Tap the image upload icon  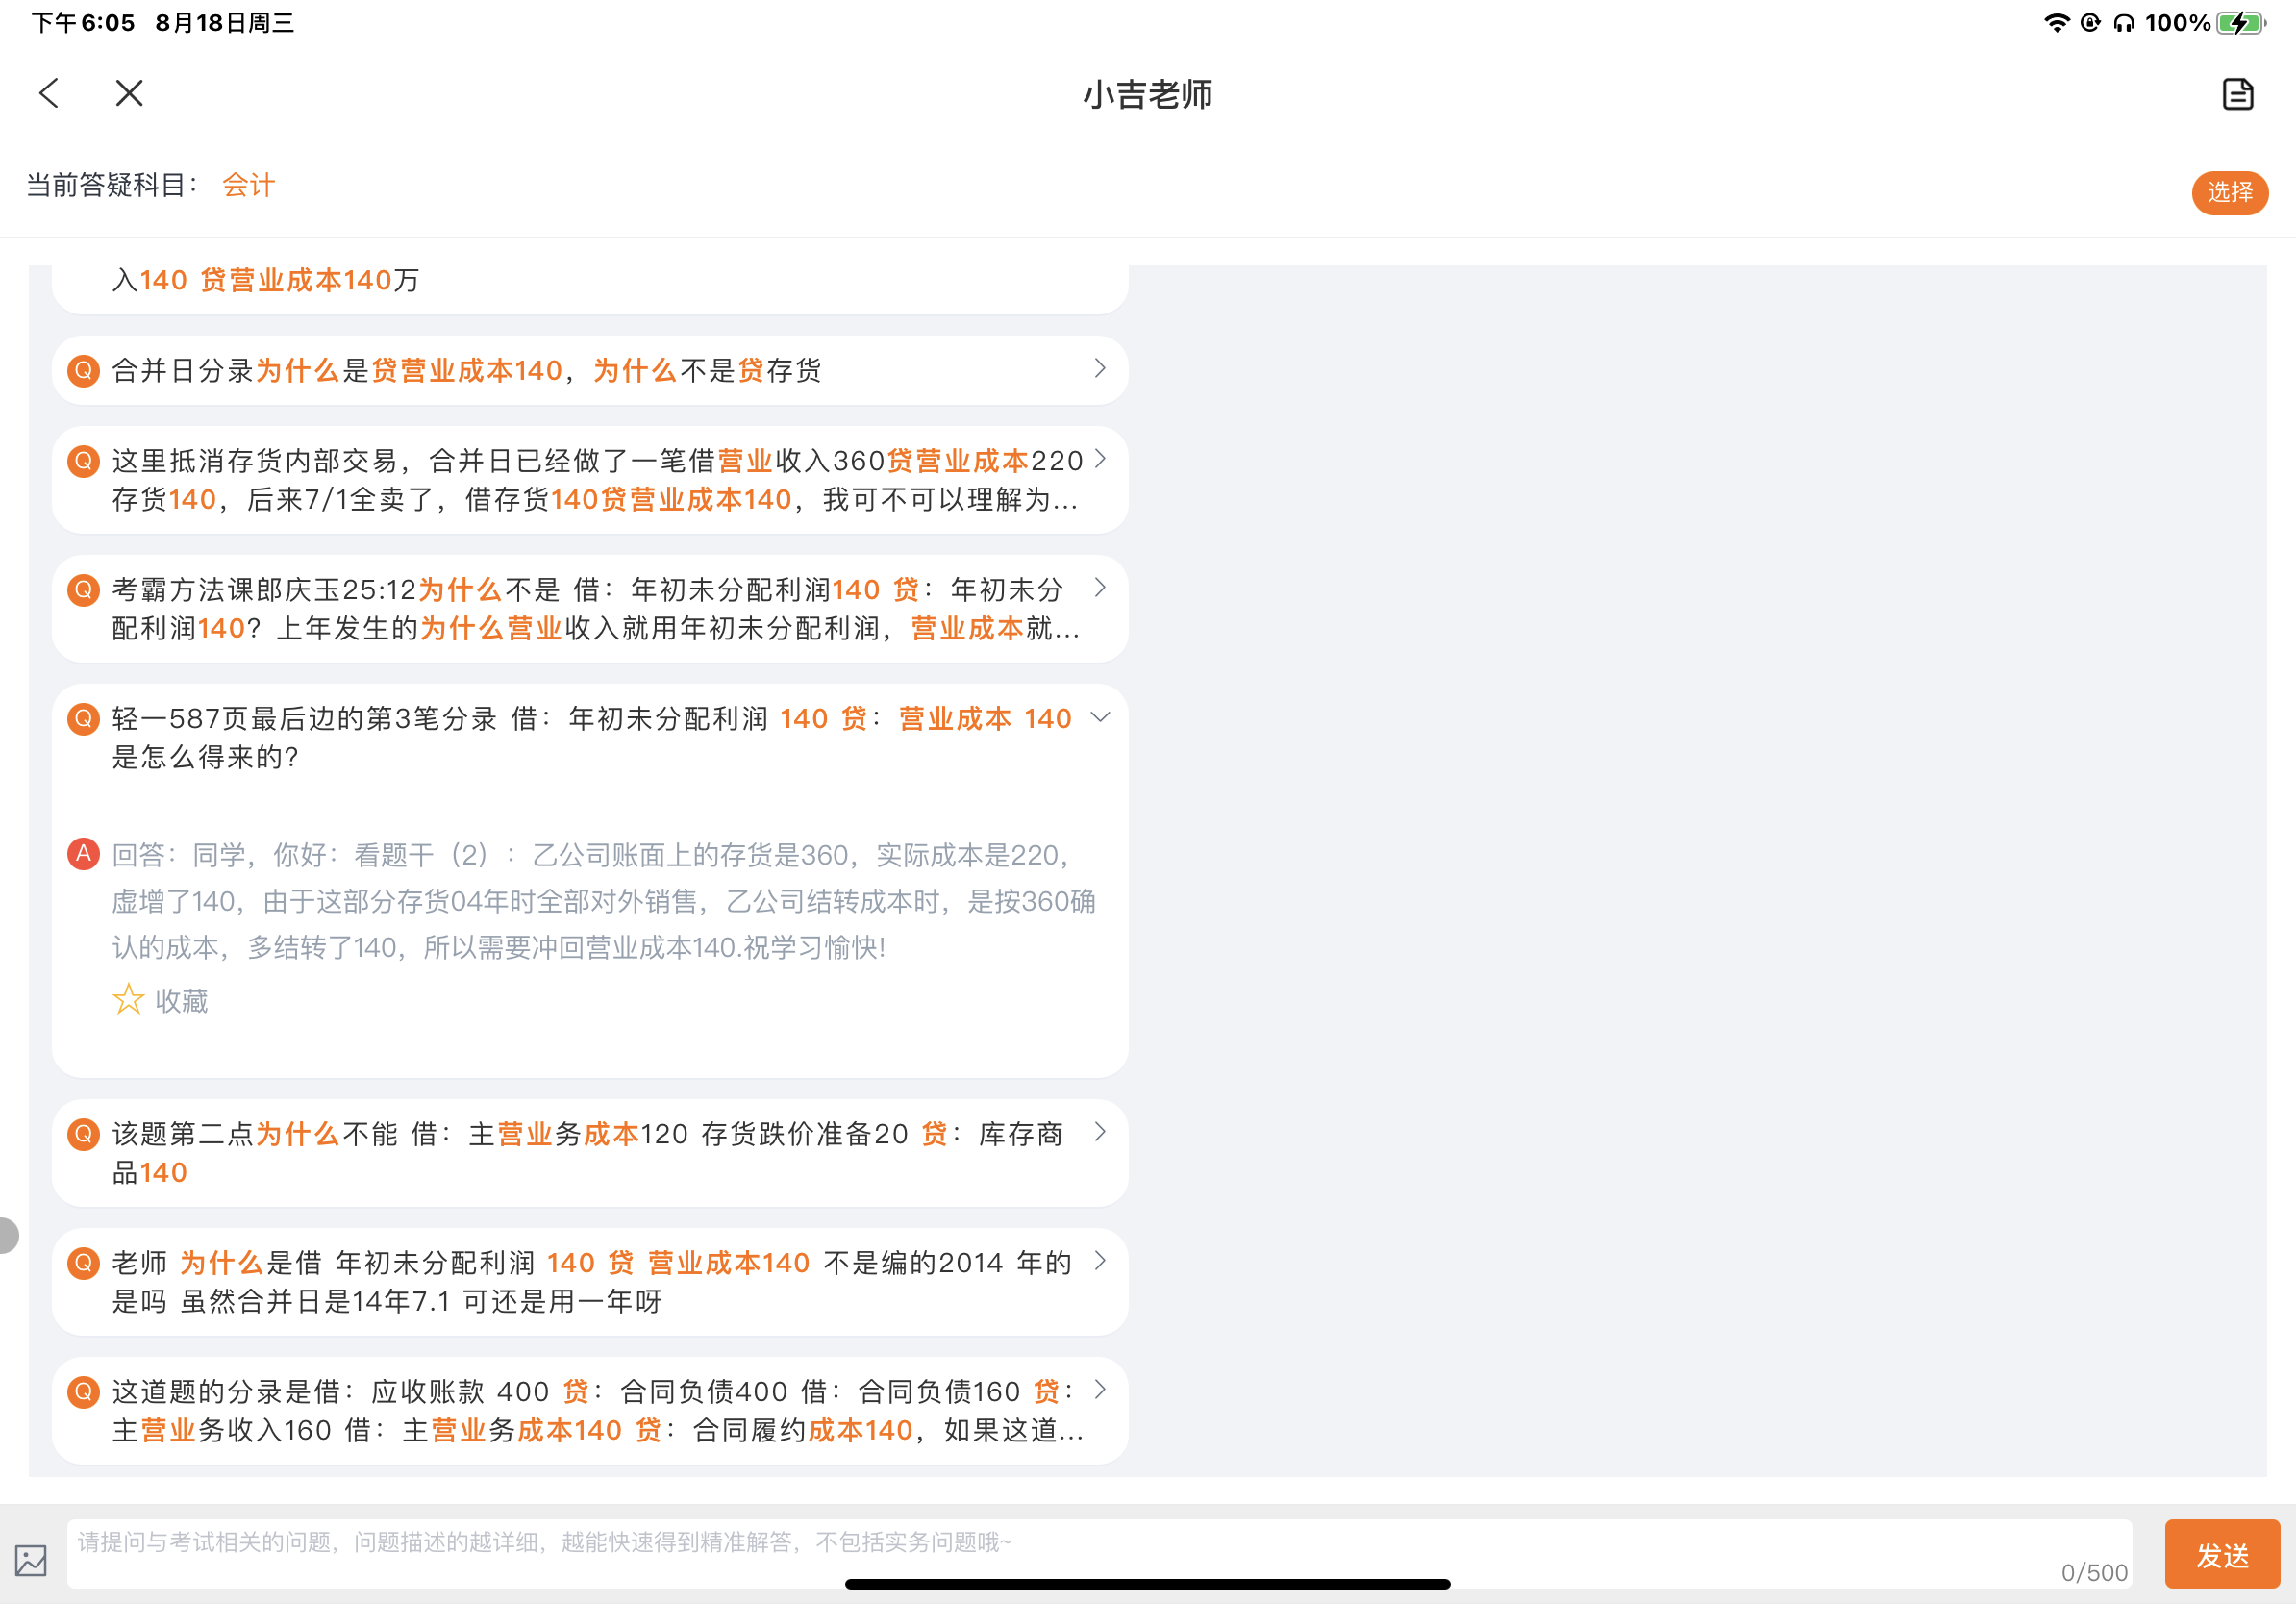(x=31, y=1559)
